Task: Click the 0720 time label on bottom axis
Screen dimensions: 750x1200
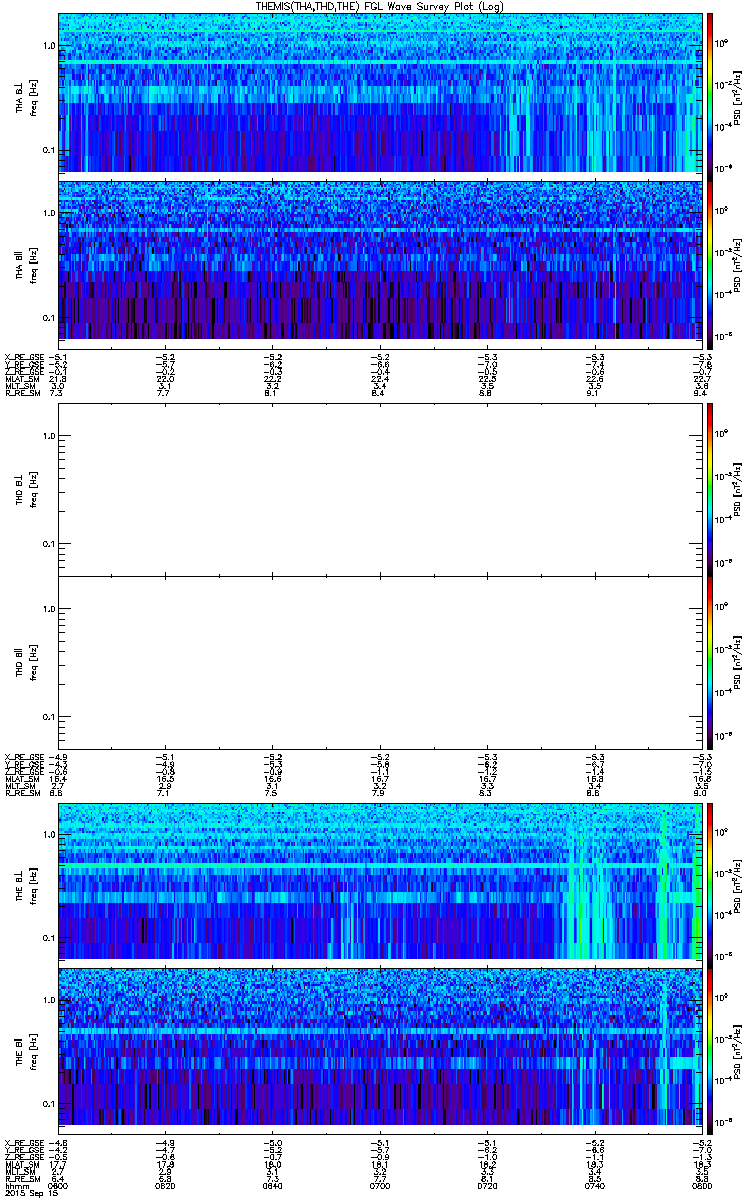Action: point(485,1185)
